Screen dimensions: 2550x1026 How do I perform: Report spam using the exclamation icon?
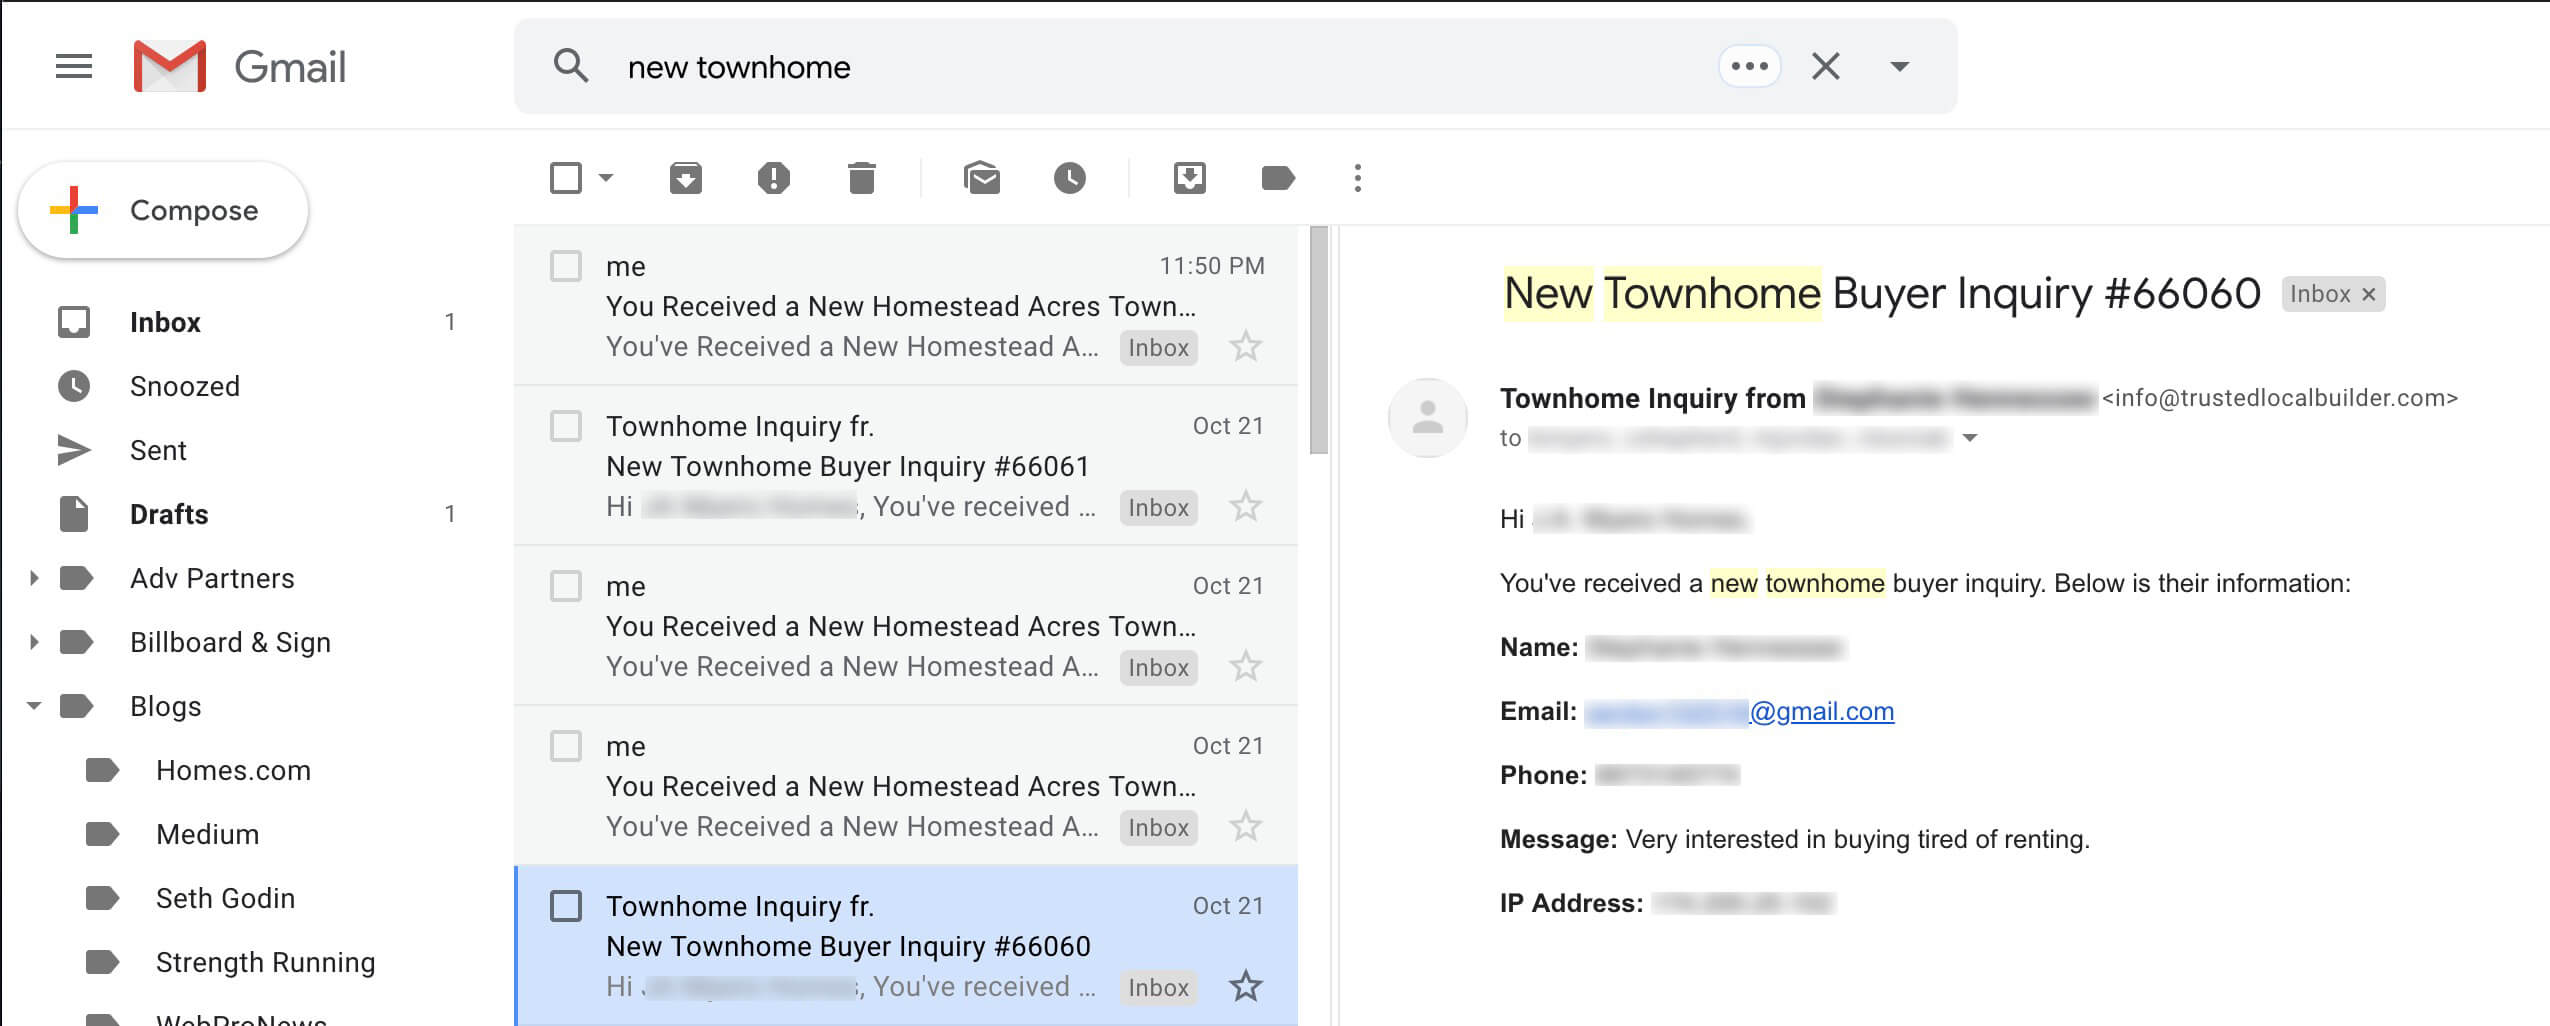point(773,178)
